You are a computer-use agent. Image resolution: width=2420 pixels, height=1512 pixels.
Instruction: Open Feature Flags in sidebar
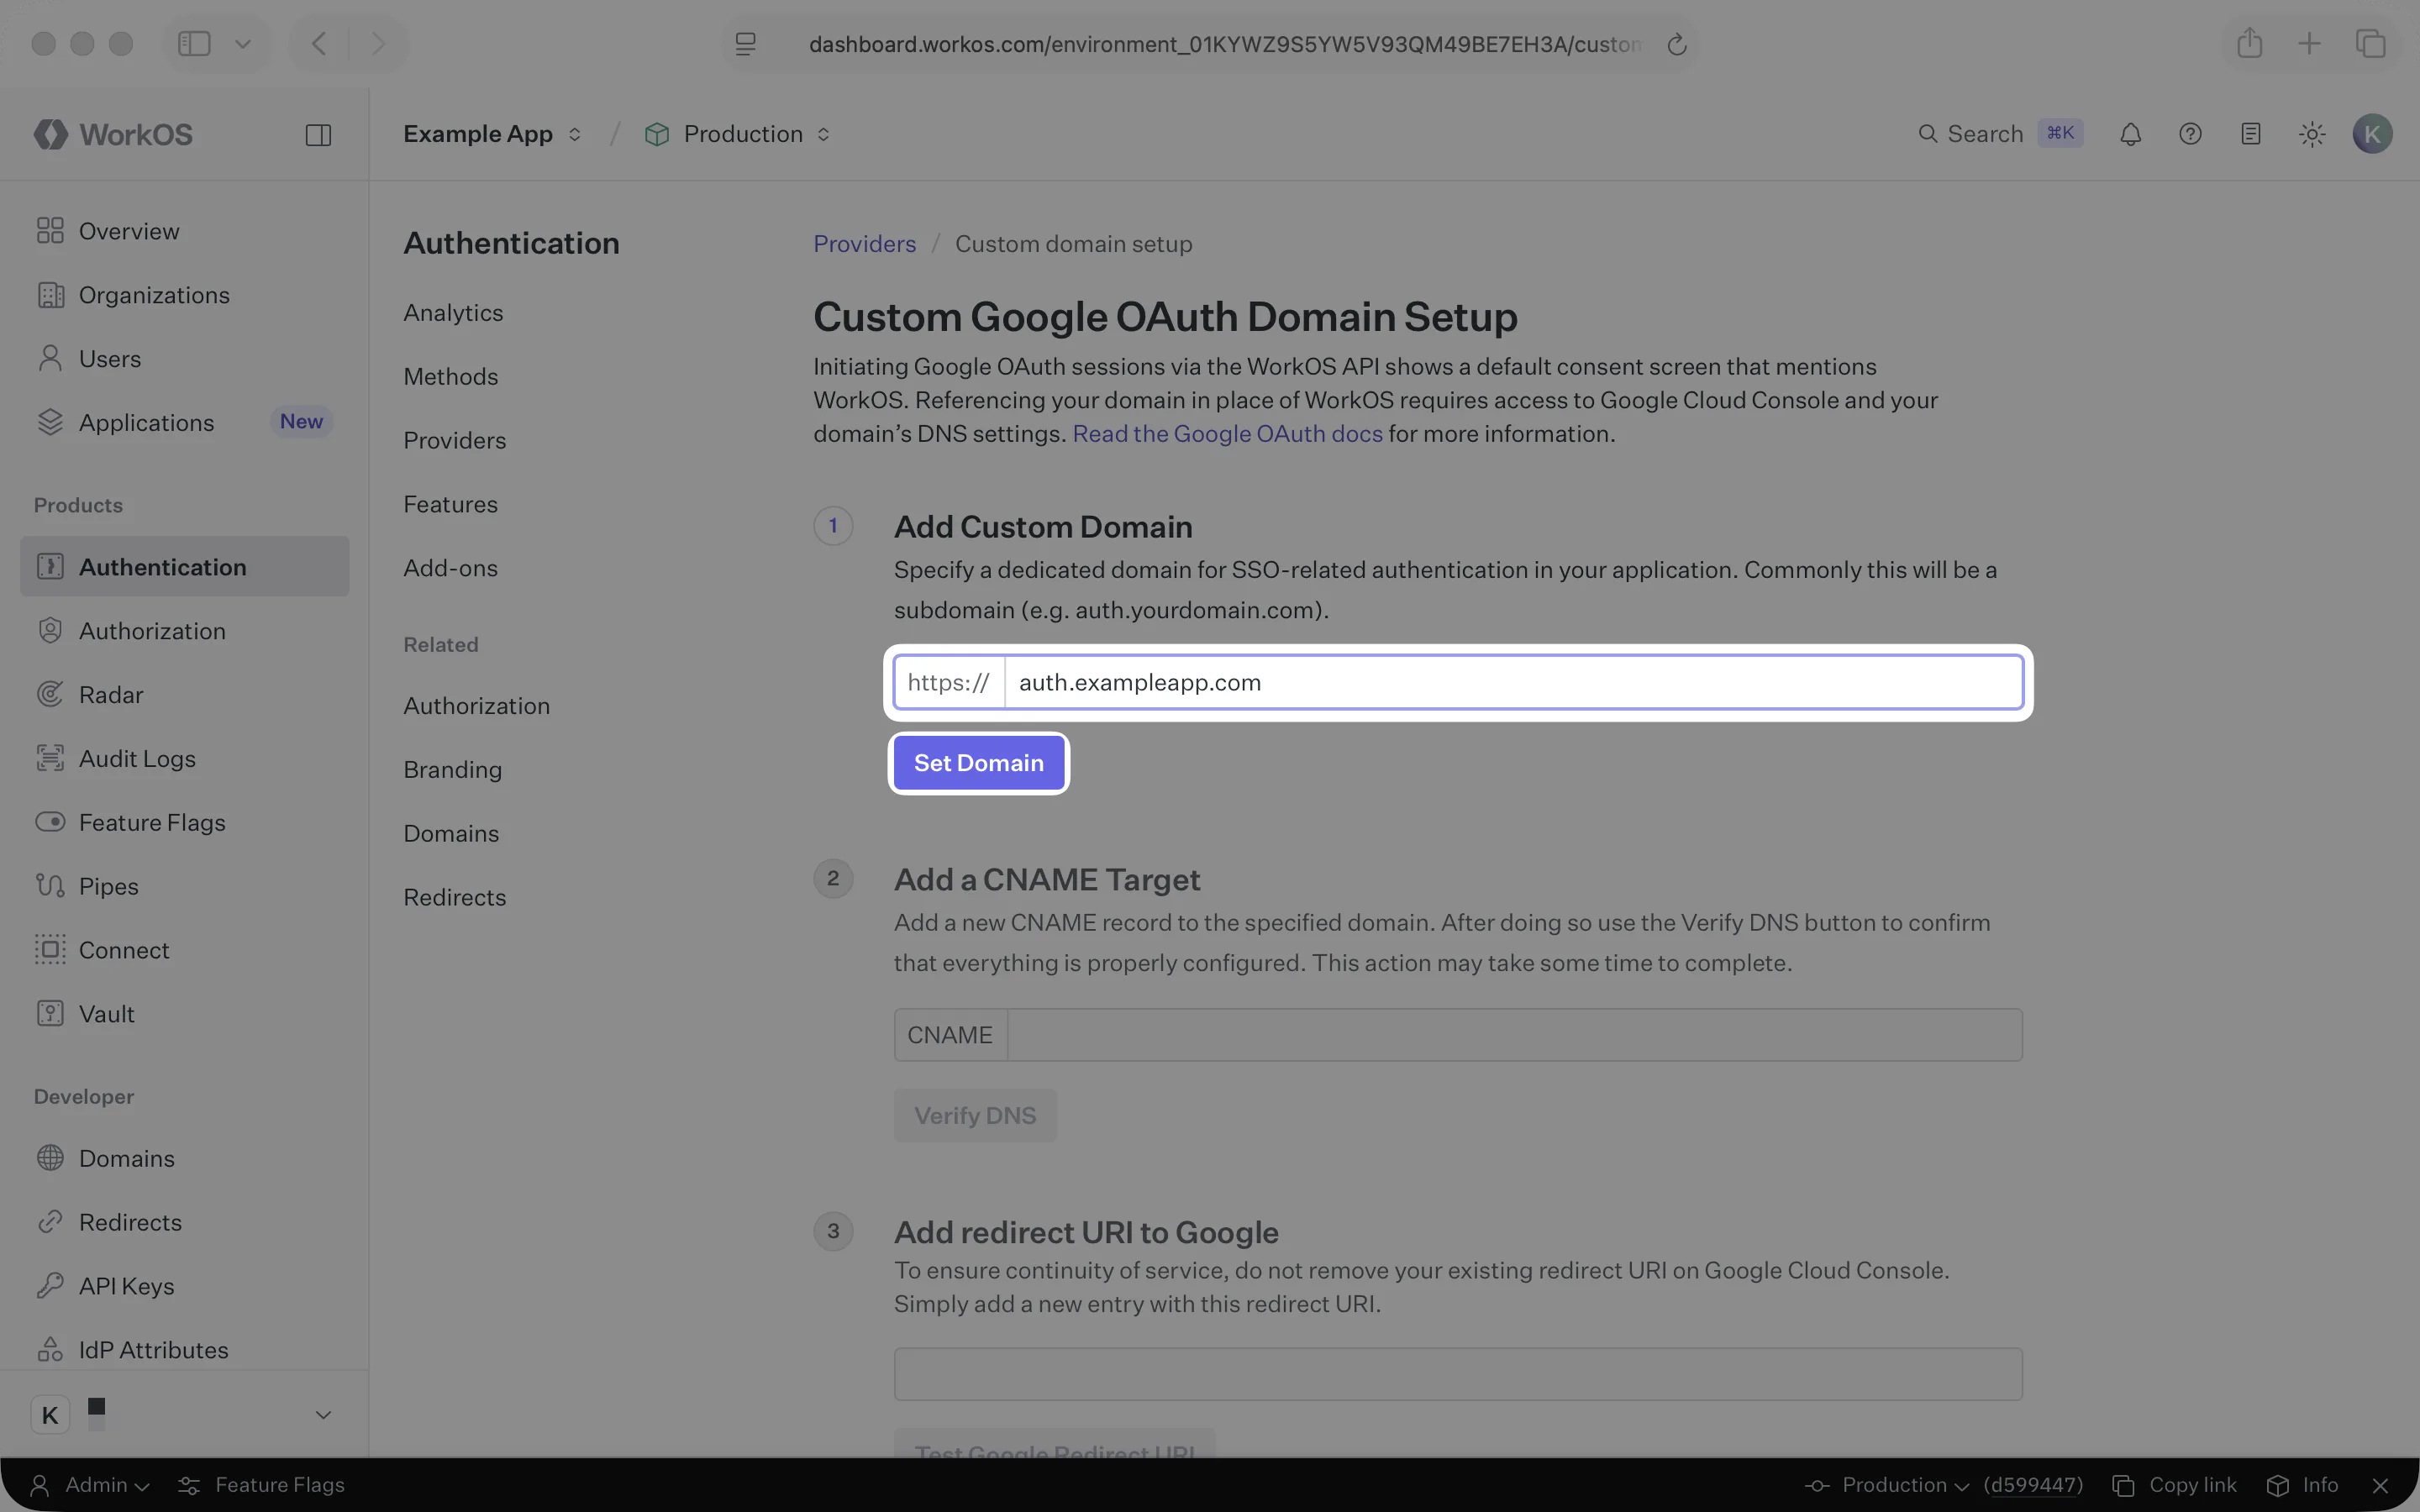click(x=185, y=822)
